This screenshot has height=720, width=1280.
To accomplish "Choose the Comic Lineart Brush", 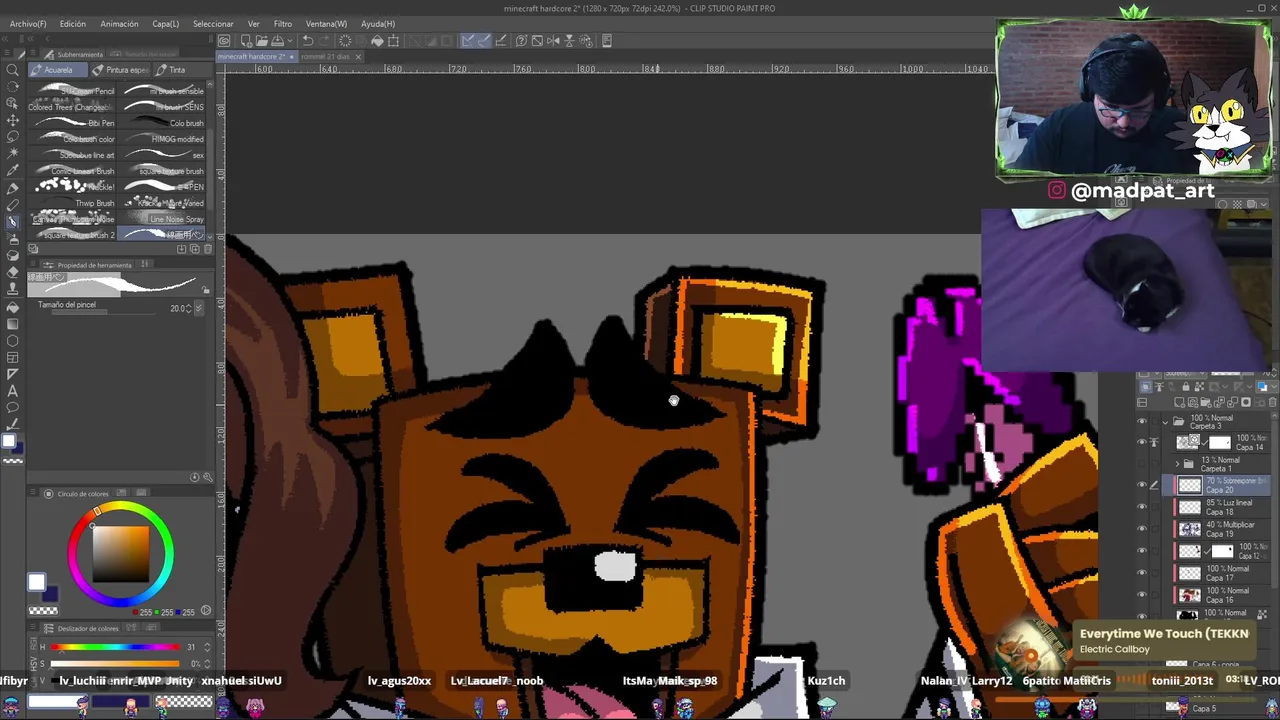I will [74, 171].
